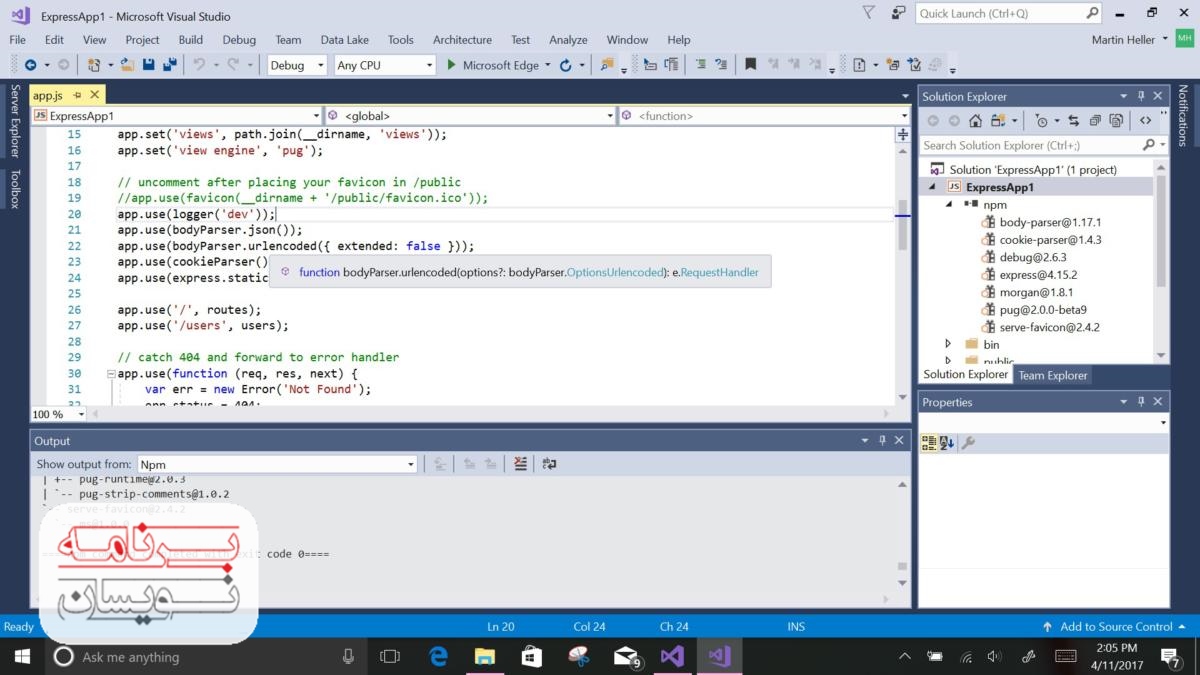Image resolution: width=1200 pixels, height=675 pixels.
Task: Click the Search Solution Explorer field
Action: [1043, 145]
